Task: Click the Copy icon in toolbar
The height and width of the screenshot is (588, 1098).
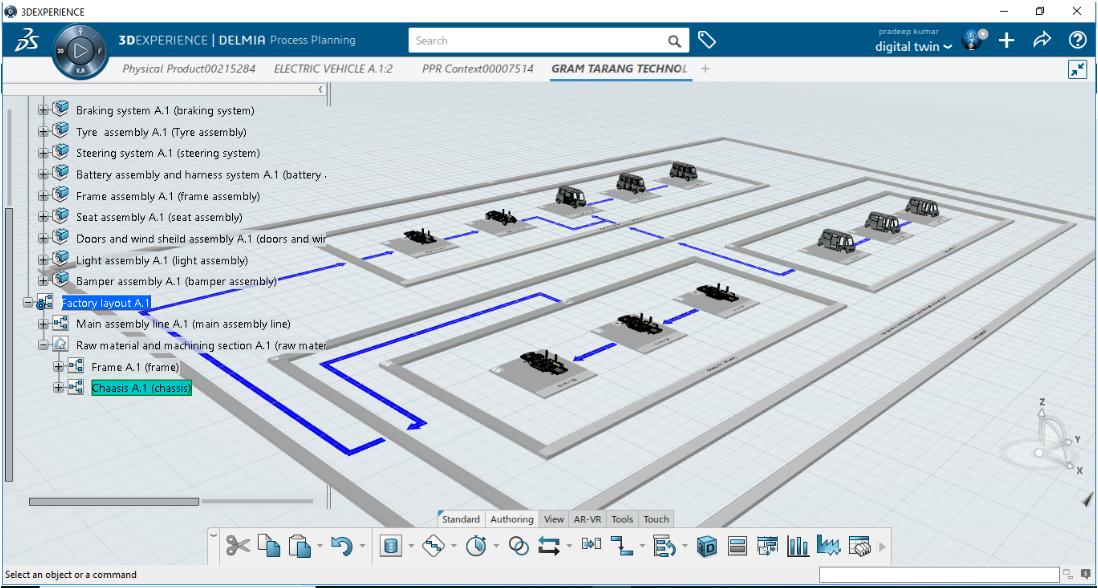Action: tap(269, 545)
